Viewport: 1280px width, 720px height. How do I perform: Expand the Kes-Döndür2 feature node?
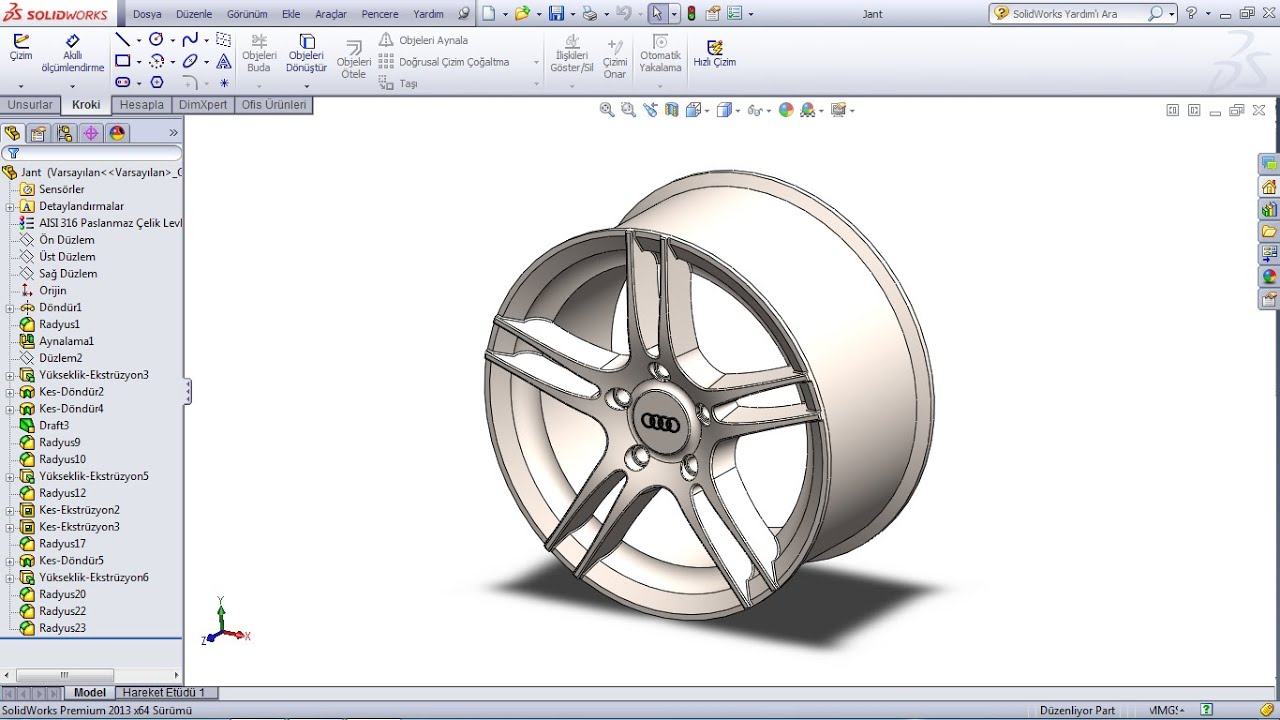coord(10,393)
